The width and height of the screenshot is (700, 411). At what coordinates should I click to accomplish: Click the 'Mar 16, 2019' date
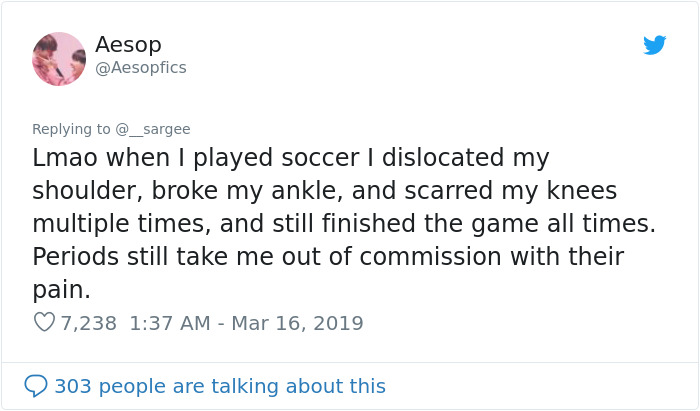click(x=296, y=323)
